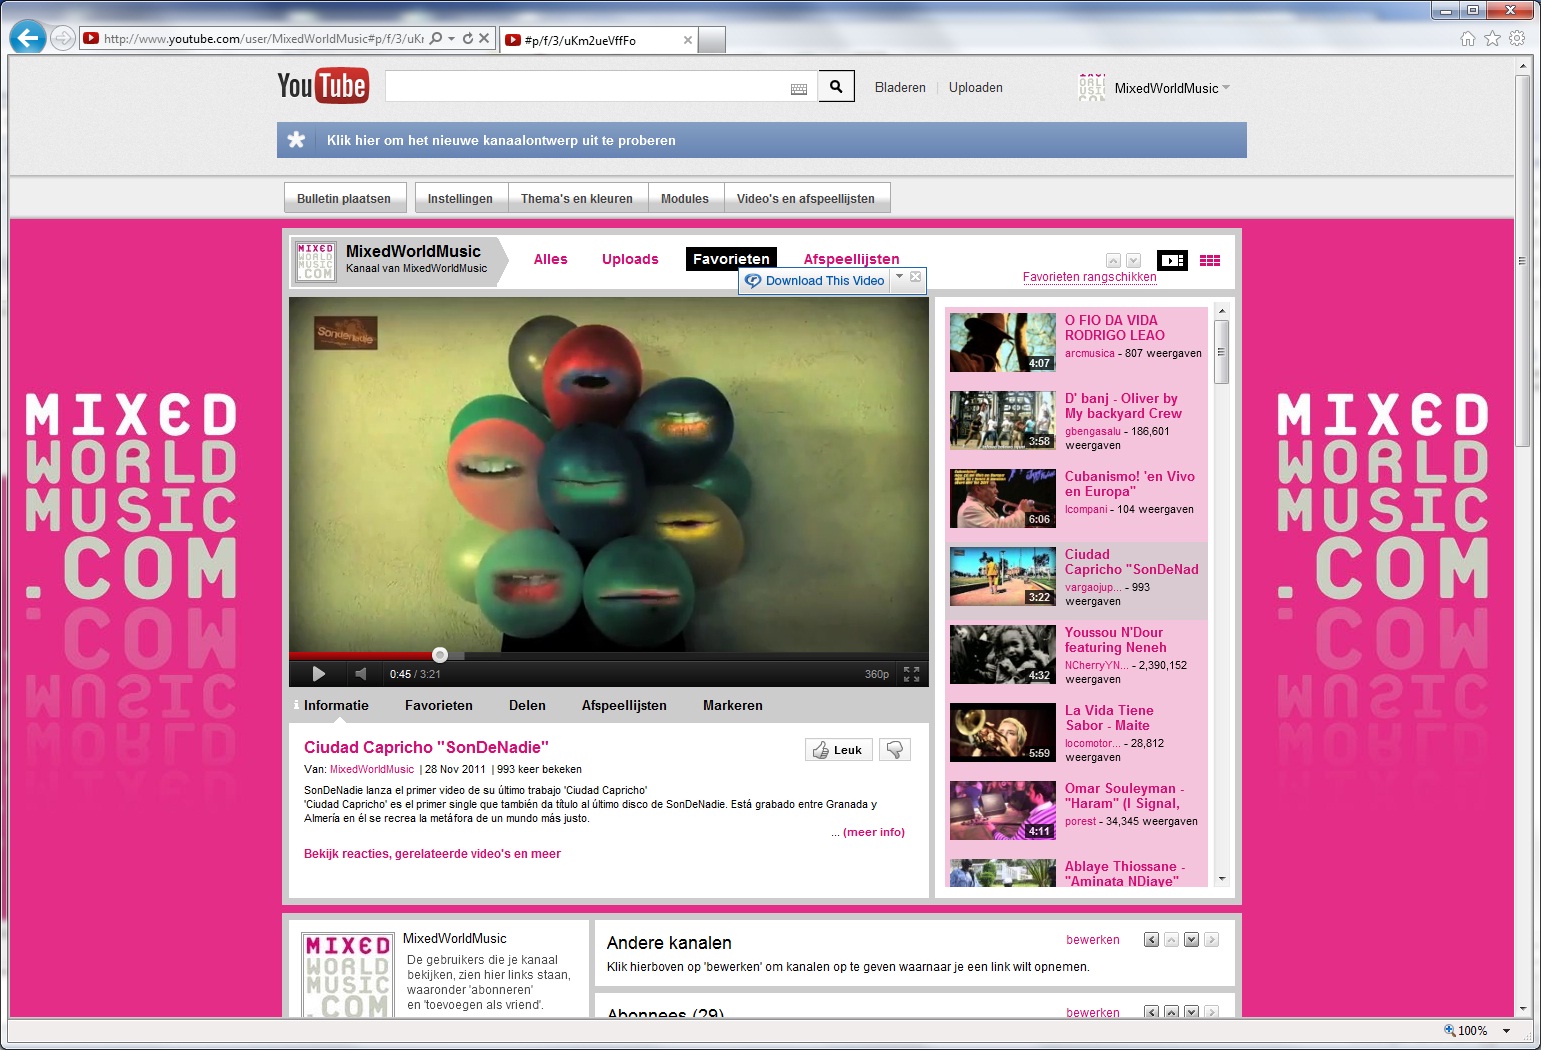Click the video progress slider knob
1541x1050 pixels.
440,655
